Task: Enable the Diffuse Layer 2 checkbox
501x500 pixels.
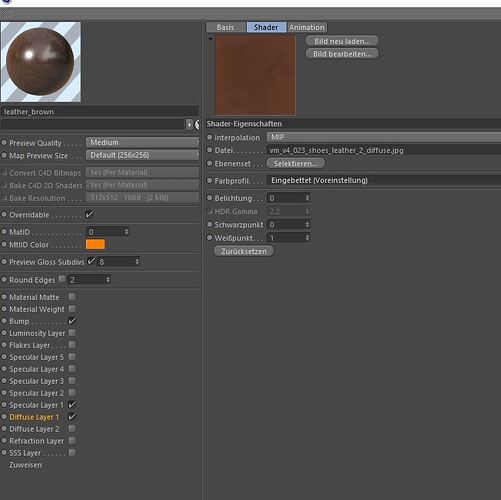Action: click(72, 429)
